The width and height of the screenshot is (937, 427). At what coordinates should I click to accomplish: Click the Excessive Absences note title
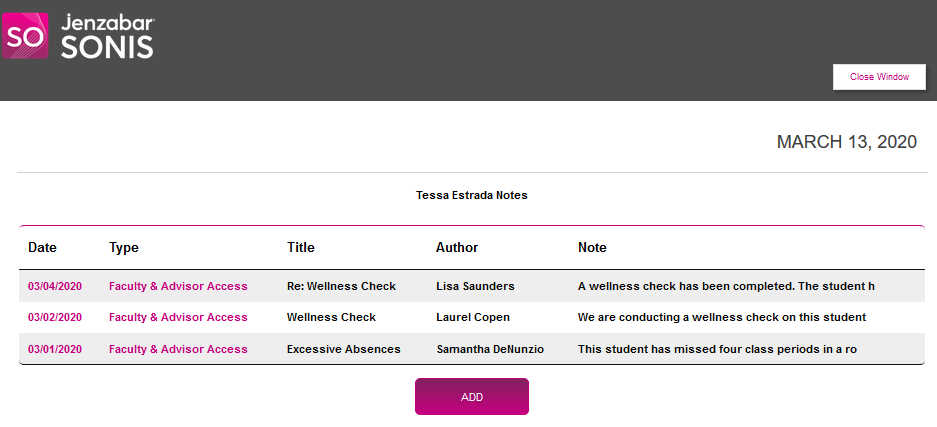pos(343,350)
